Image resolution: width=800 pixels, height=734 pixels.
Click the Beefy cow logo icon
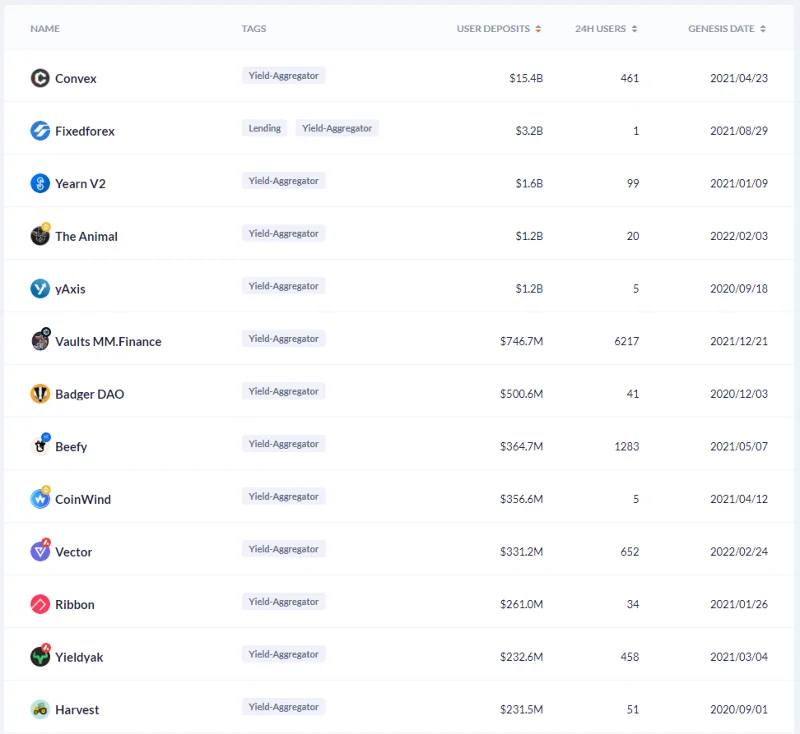click(x=40, y=445)
